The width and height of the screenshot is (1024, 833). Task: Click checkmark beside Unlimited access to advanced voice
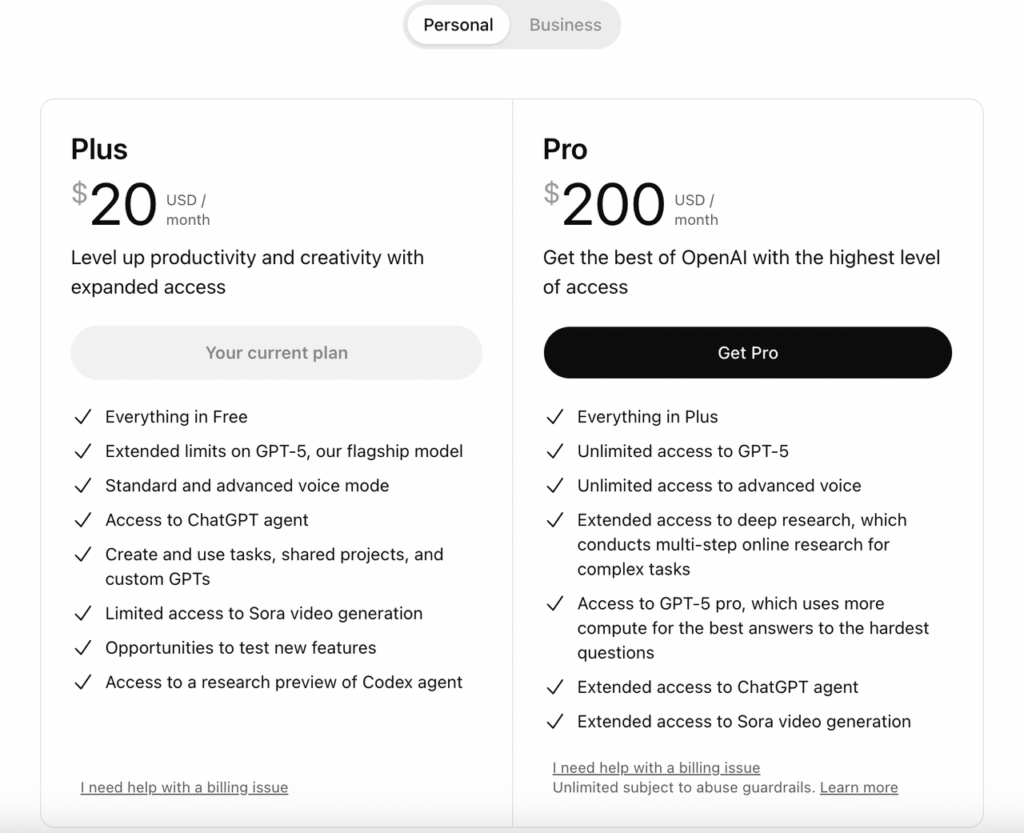(555, 486)
